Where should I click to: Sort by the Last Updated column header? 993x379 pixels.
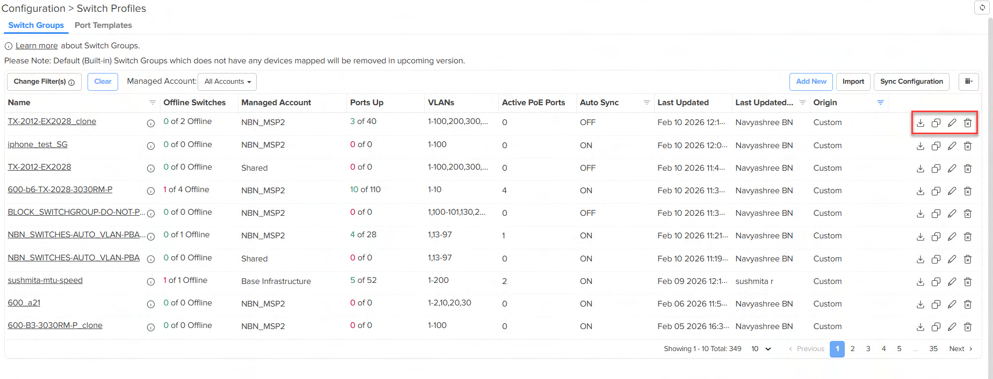[x=683, y=103]
